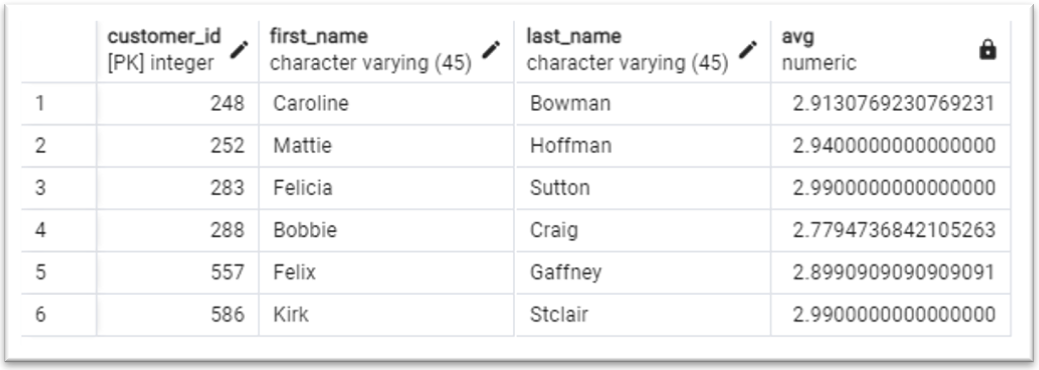Select the last_name column header
Viewport: 1039px width, 370px height.
click(x=643, y=50)
